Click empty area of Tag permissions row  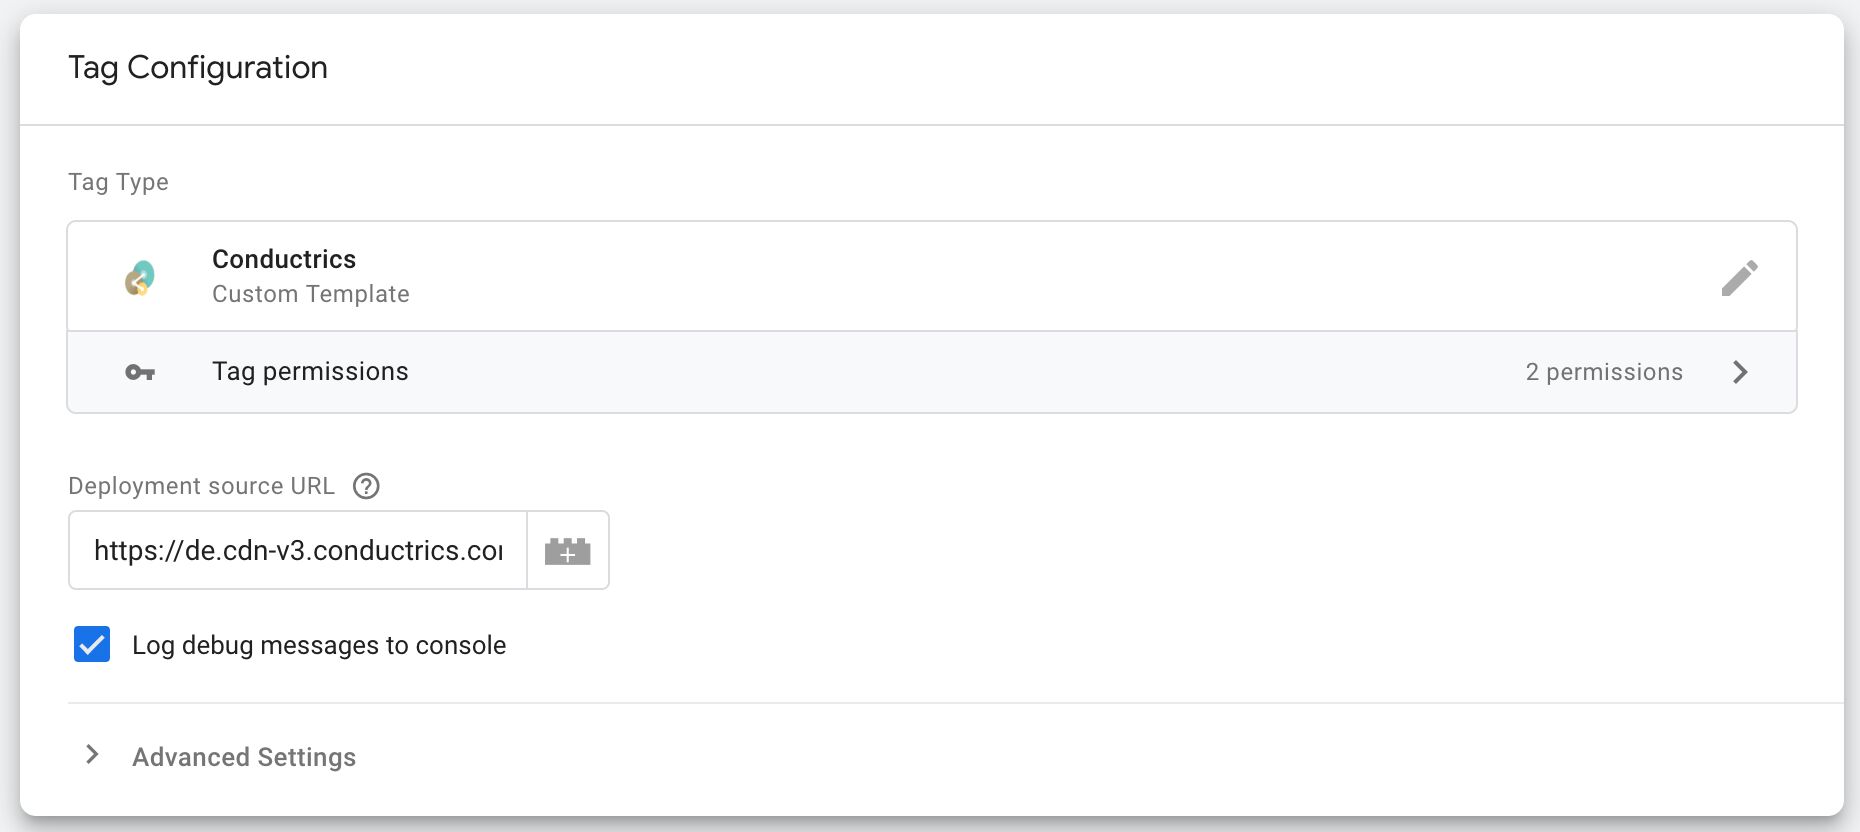tap(950, 372)
